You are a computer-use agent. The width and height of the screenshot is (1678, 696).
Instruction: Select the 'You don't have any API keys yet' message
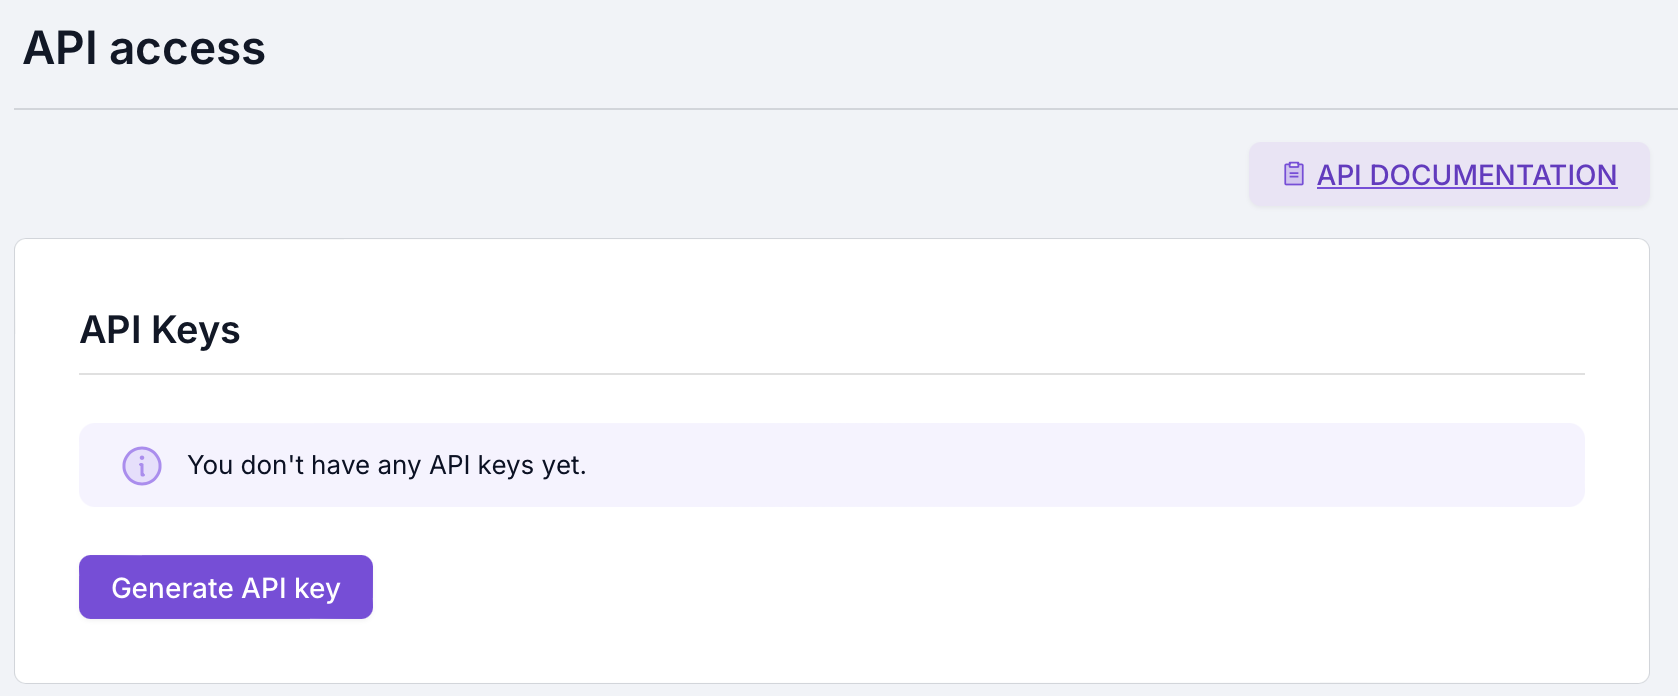[386, 465]
